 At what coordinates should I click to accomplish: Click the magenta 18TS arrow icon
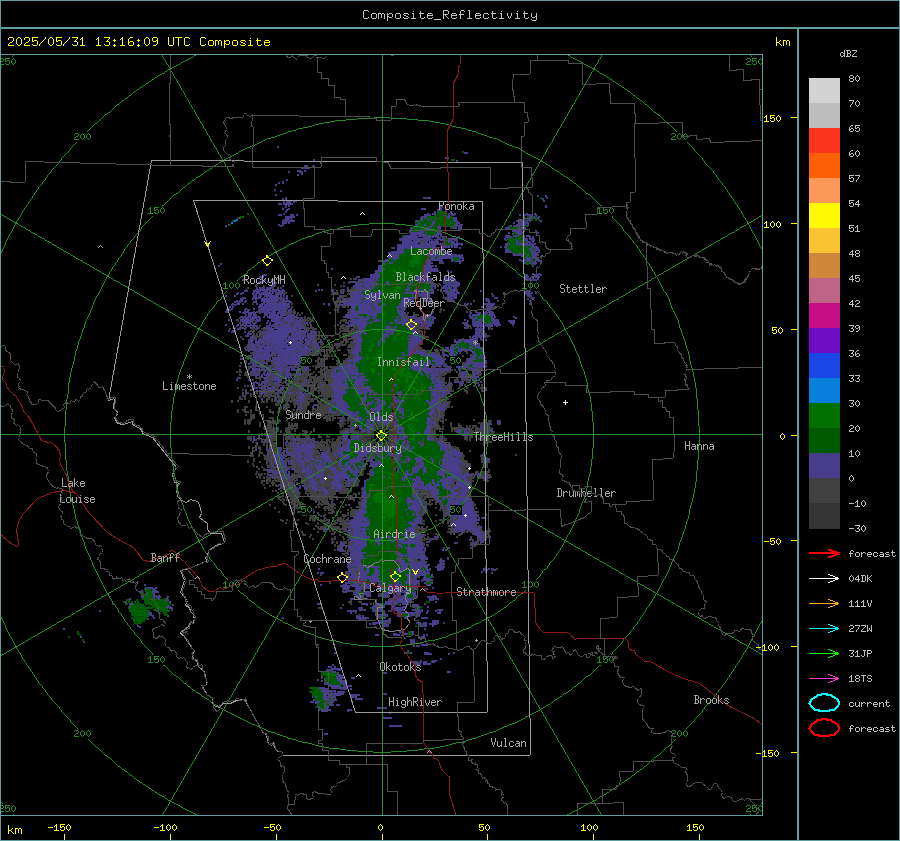[x=824, y=679]
